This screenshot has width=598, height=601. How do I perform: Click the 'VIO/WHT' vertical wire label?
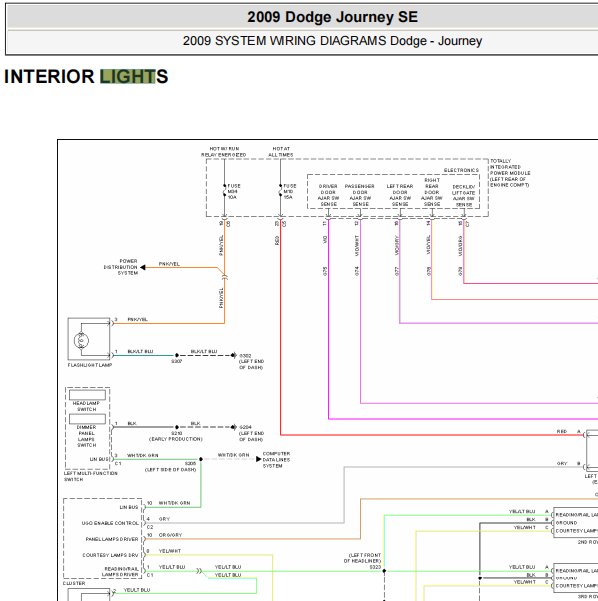pos(357,246)
